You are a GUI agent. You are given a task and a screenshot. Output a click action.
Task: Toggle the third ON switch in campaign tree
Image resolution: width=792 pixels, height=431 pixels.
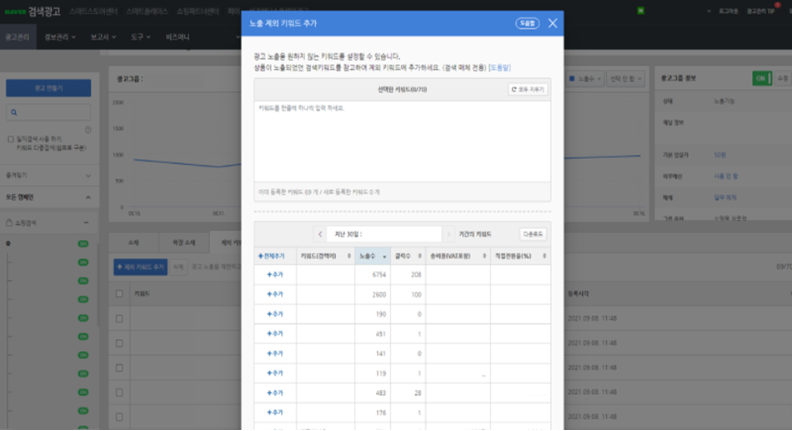coord(83,281)
